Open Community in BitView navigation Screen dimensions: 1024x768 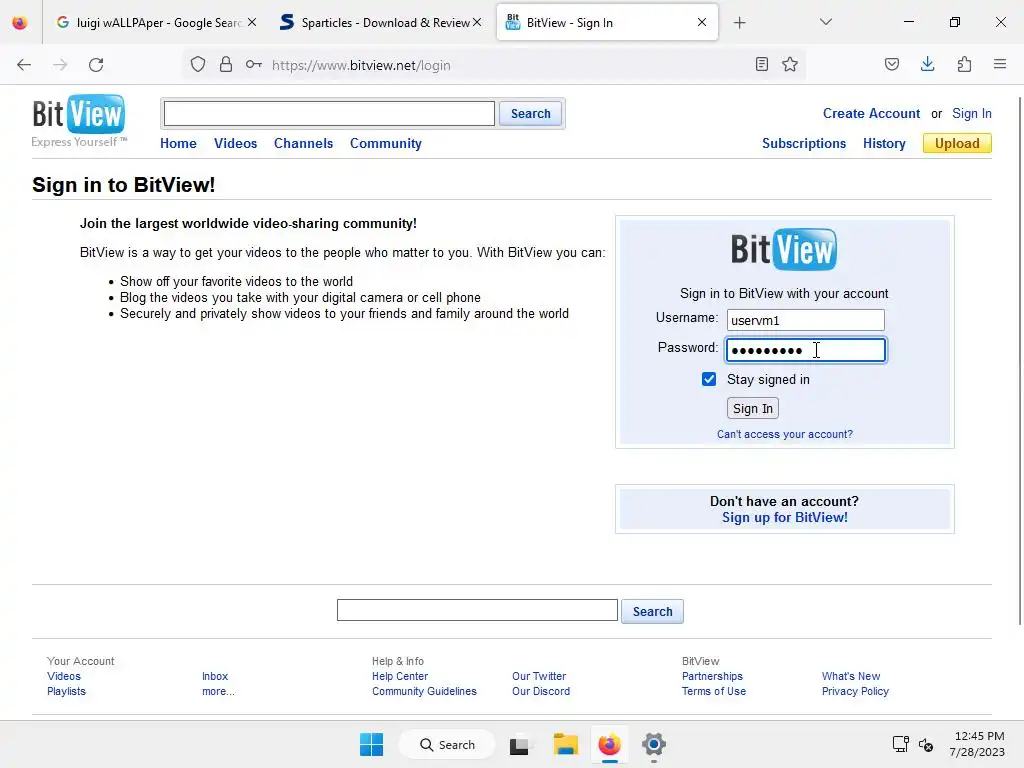coord(386,144)
